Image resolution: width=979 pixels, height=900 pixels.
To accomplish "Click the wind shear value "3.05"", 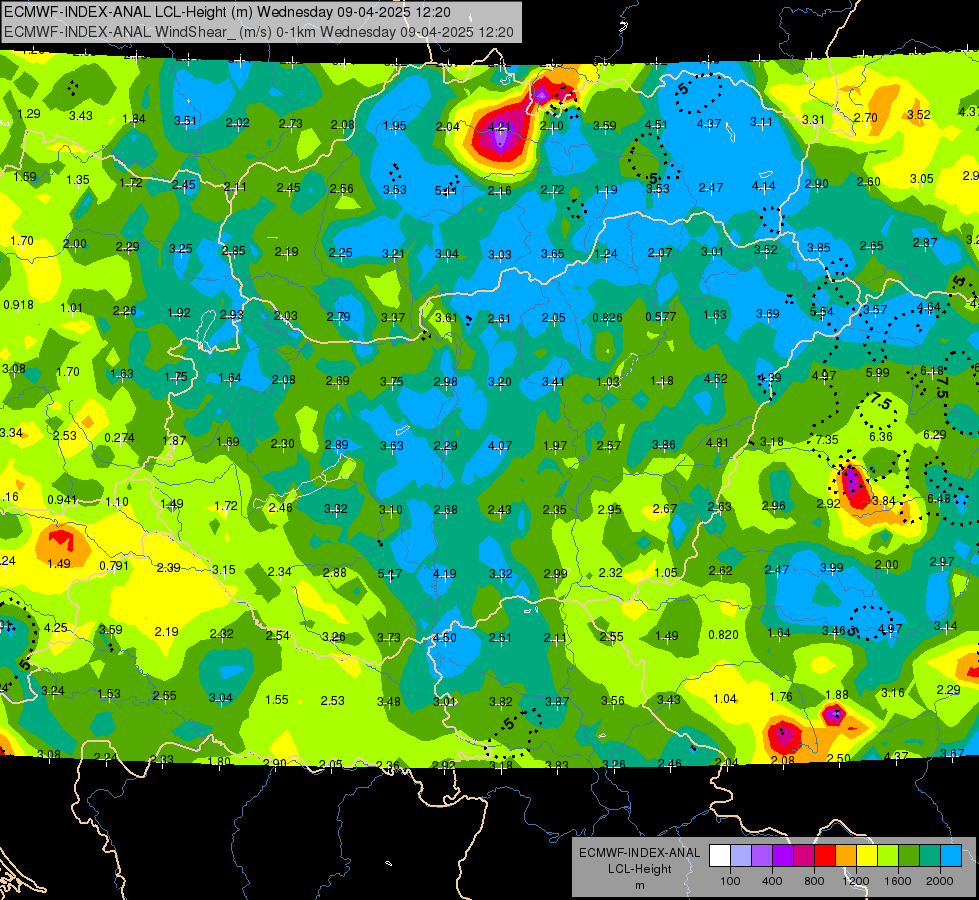I will [x=922, y=179].
